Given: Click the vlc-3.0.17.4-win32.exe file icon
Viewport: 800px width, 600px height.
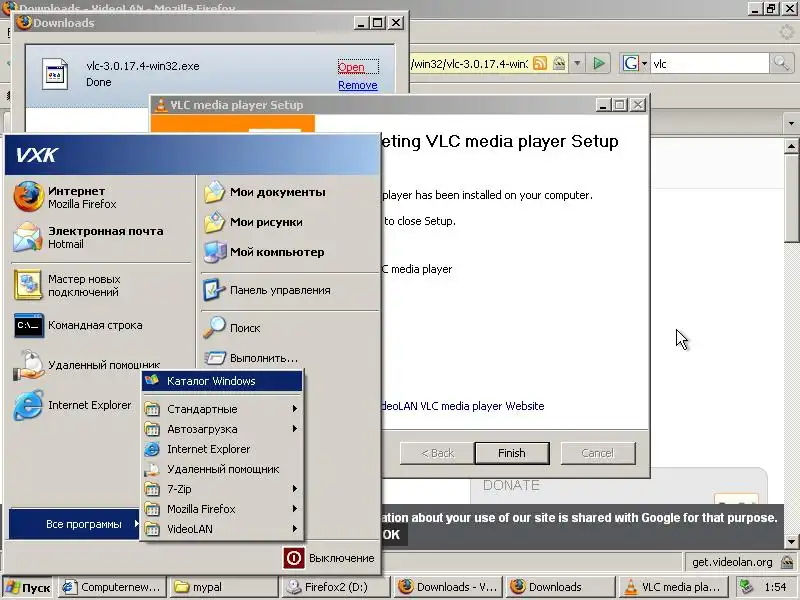Looking at the screenshot, I should 55,74.
